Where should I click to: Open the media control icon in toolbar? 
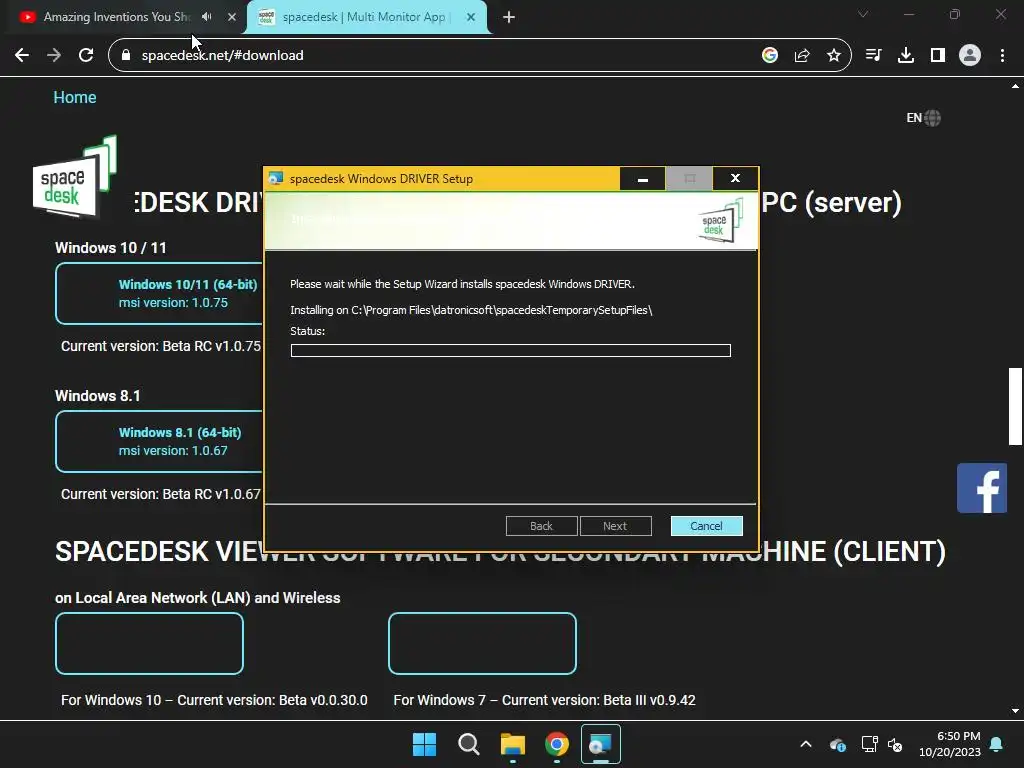coord(873,56)
